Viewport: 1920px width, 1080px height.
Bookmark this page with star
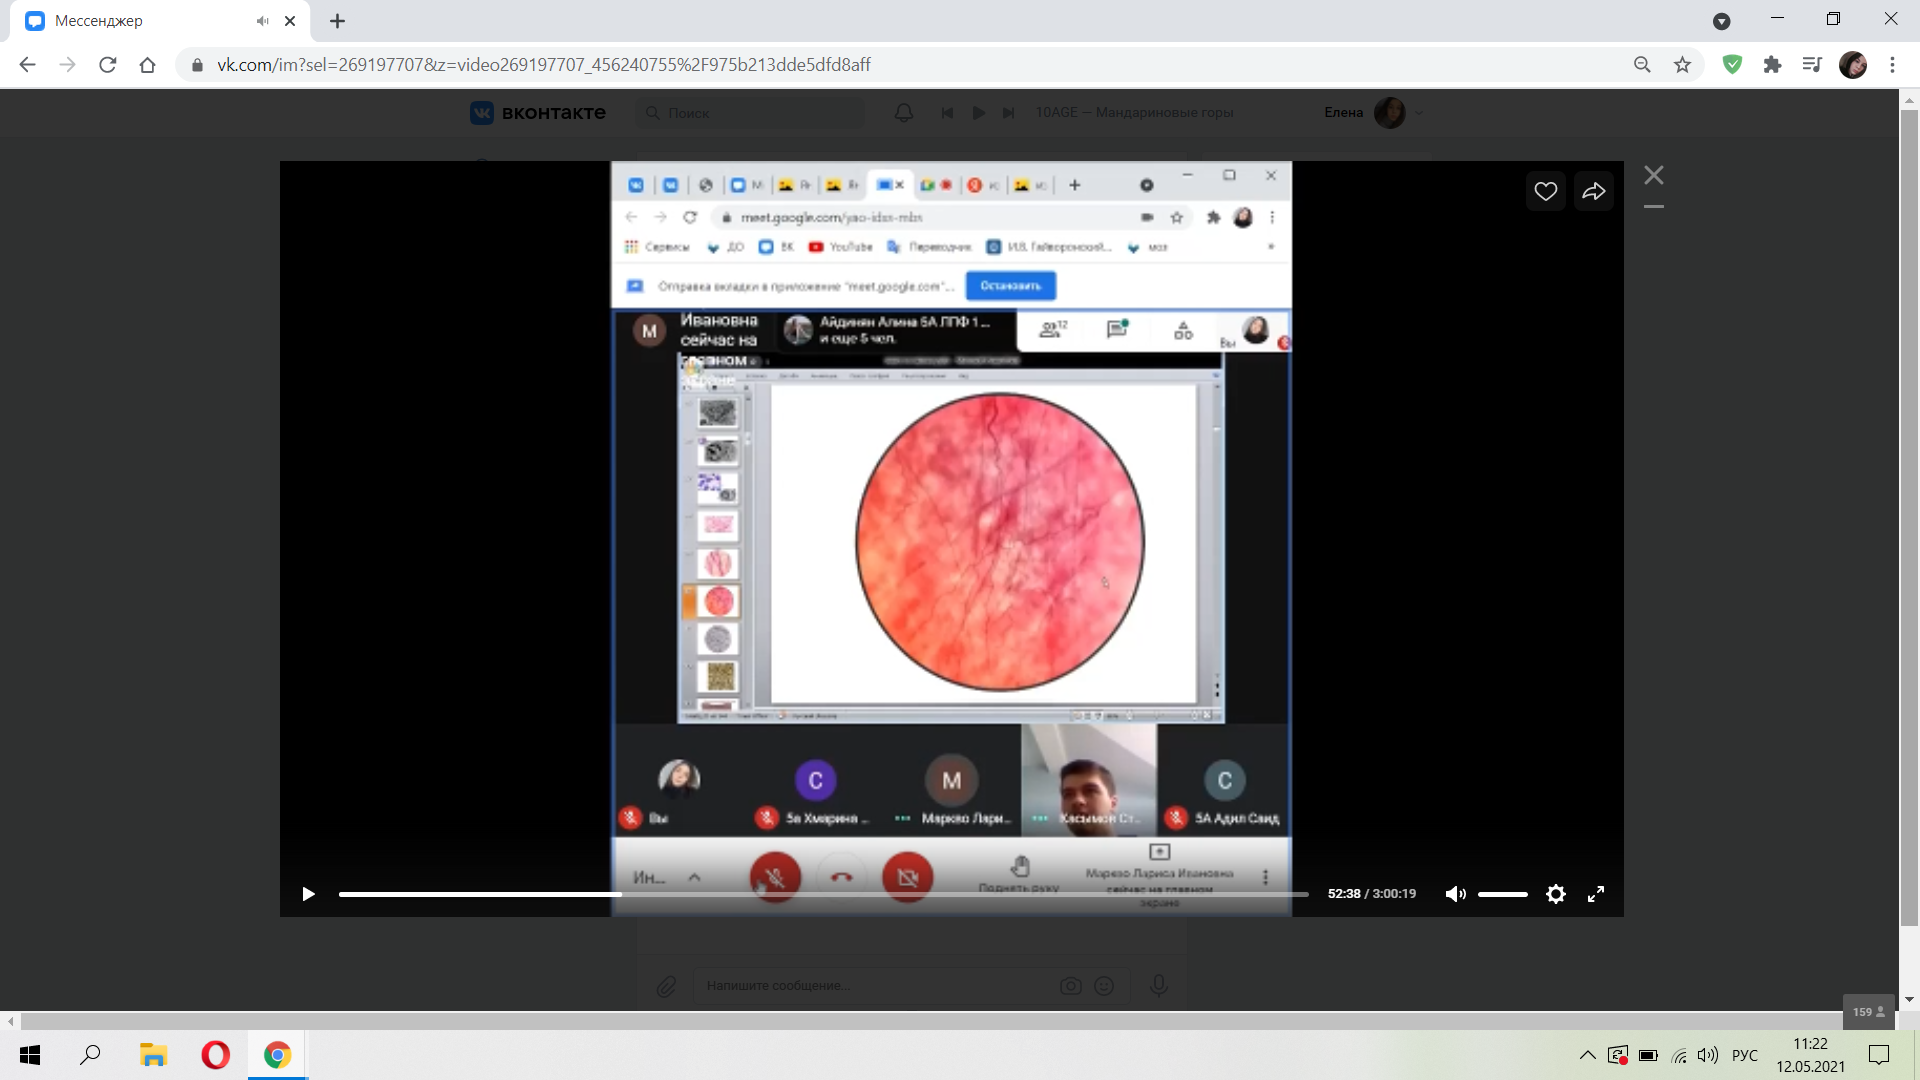point(1682,65)
